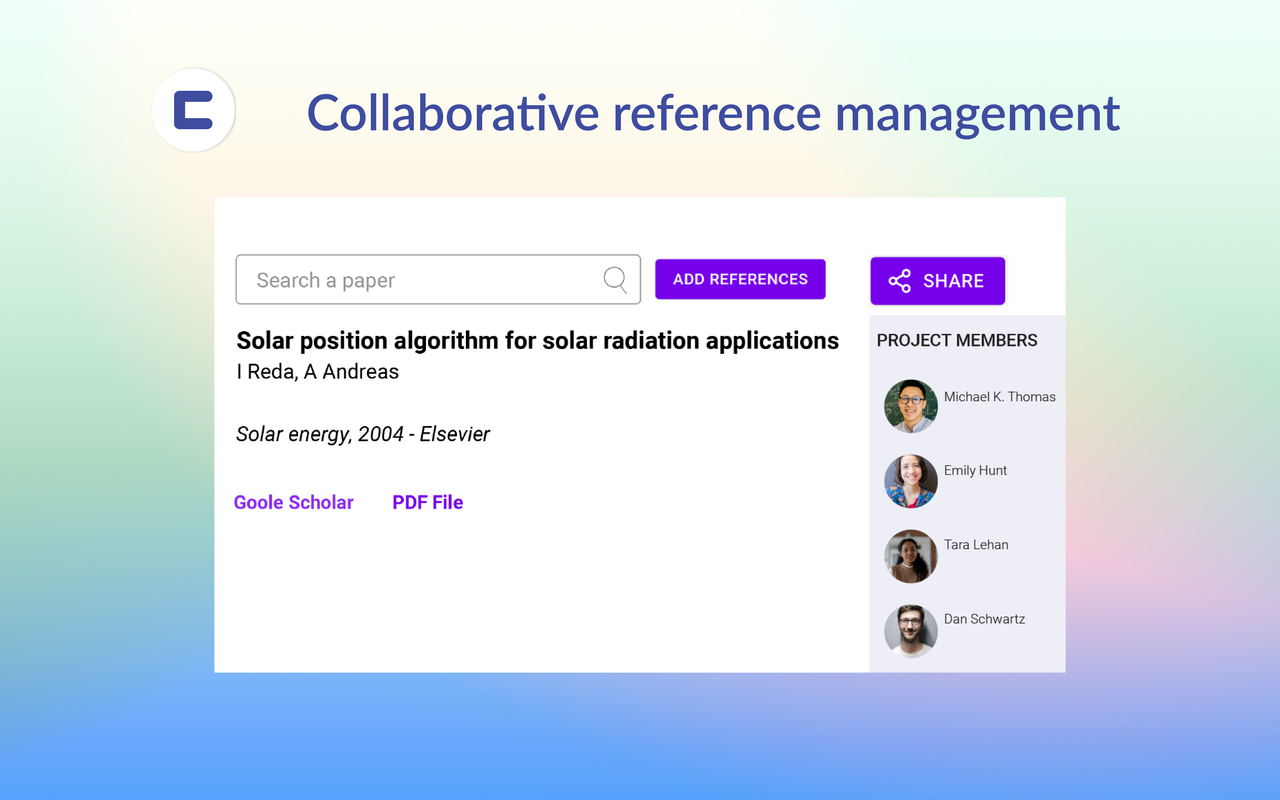Click the 'Collaborative reference management' heading

713,112
